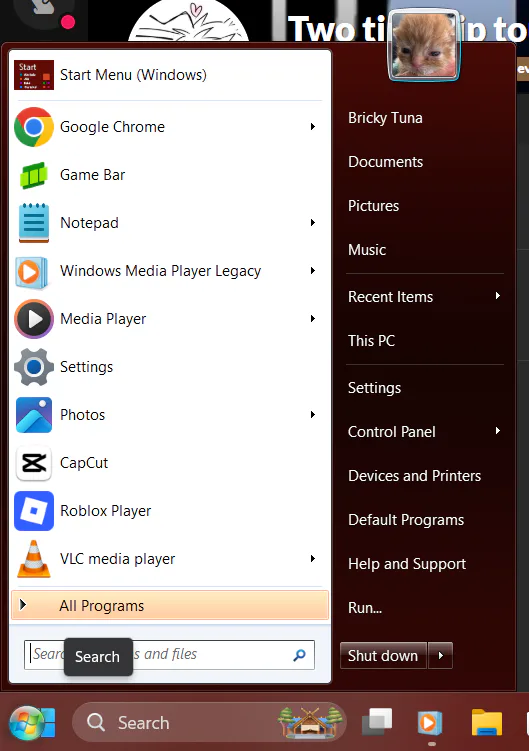Open the Start Menu (Windows) app icon
Viewport: 529px width, 751px height.
point(34,75)
